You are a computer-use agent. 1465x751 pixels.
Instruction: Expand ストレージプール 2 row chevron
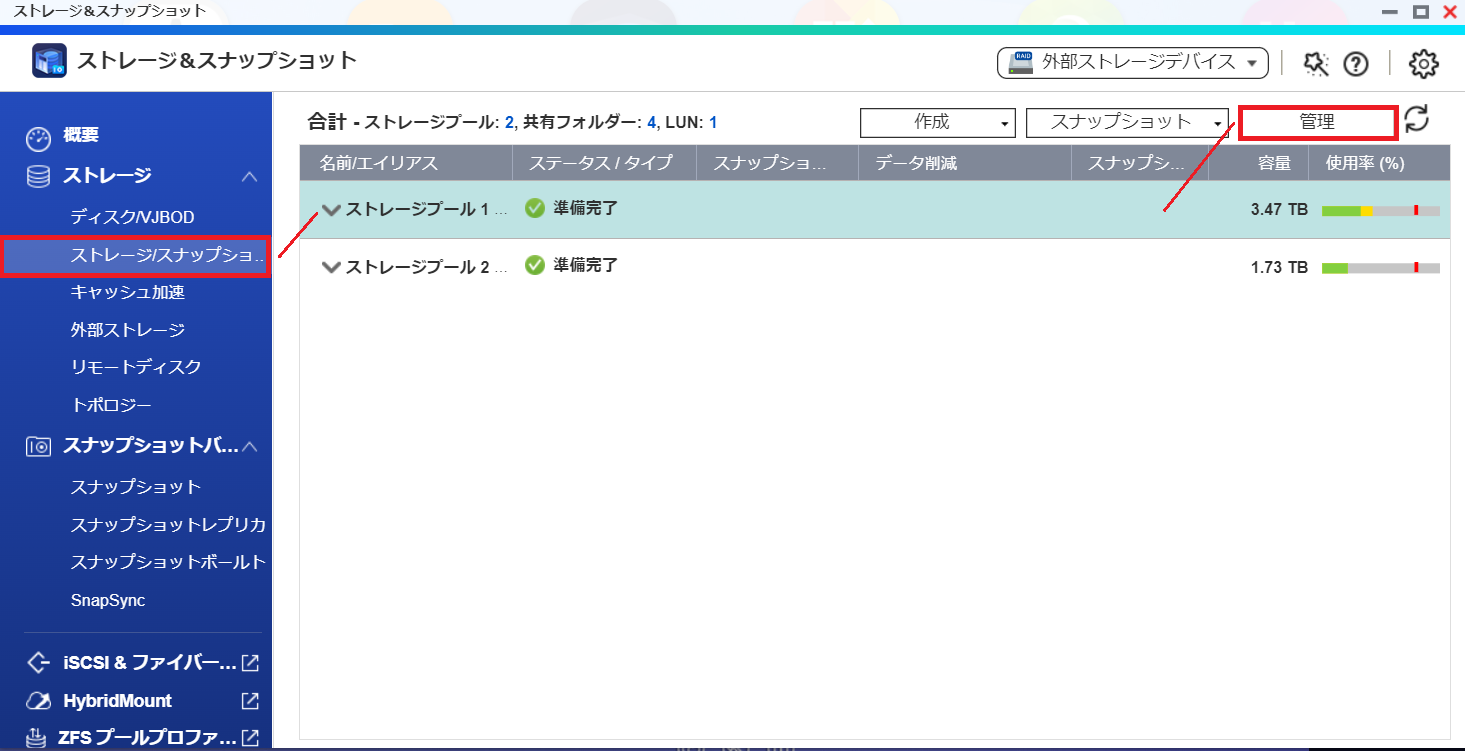pyautogui.click(x=331, y=267)
